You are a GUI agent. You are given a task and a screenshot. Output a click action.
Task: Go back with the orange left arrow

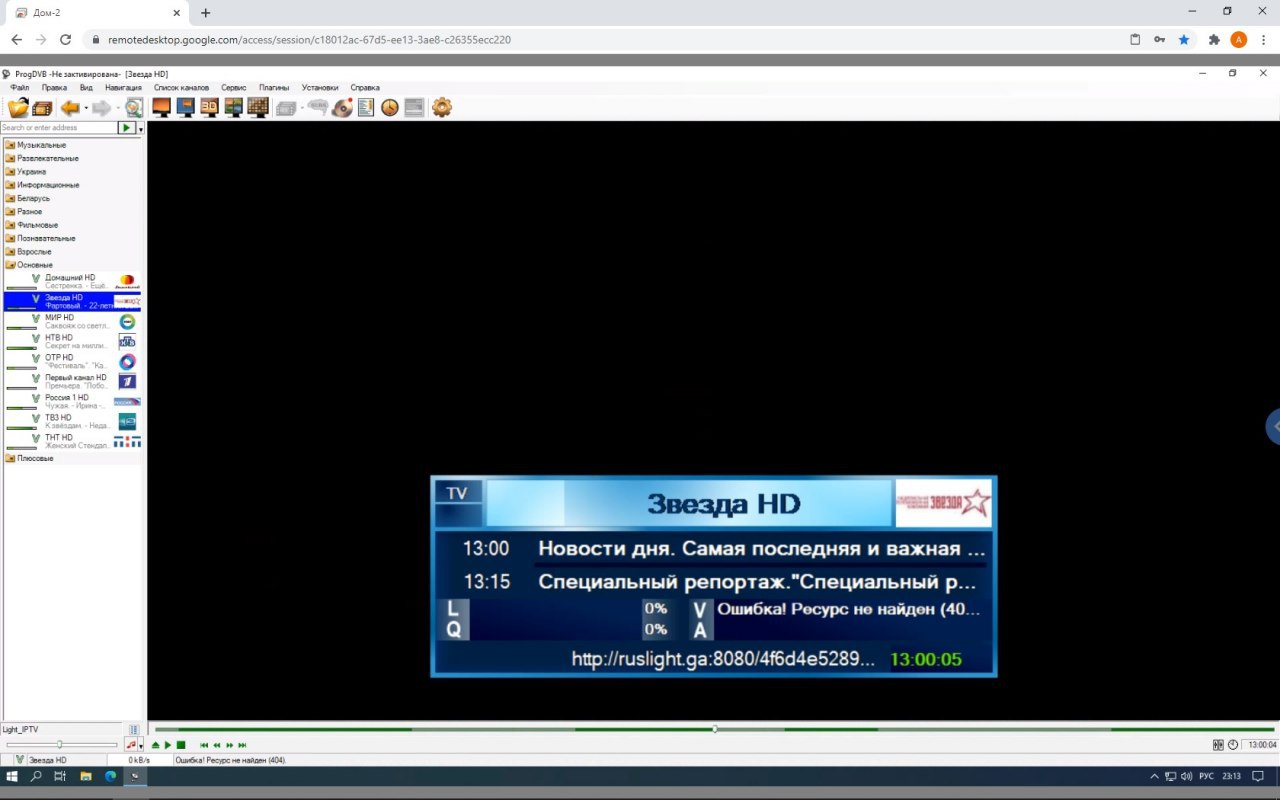(x=70, y=108)
